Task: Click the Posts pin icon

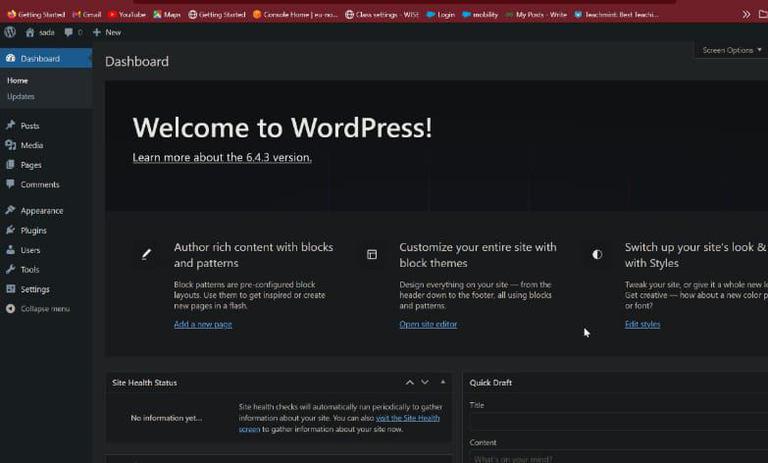Action: pyautogui.click(x=10, y=125)
